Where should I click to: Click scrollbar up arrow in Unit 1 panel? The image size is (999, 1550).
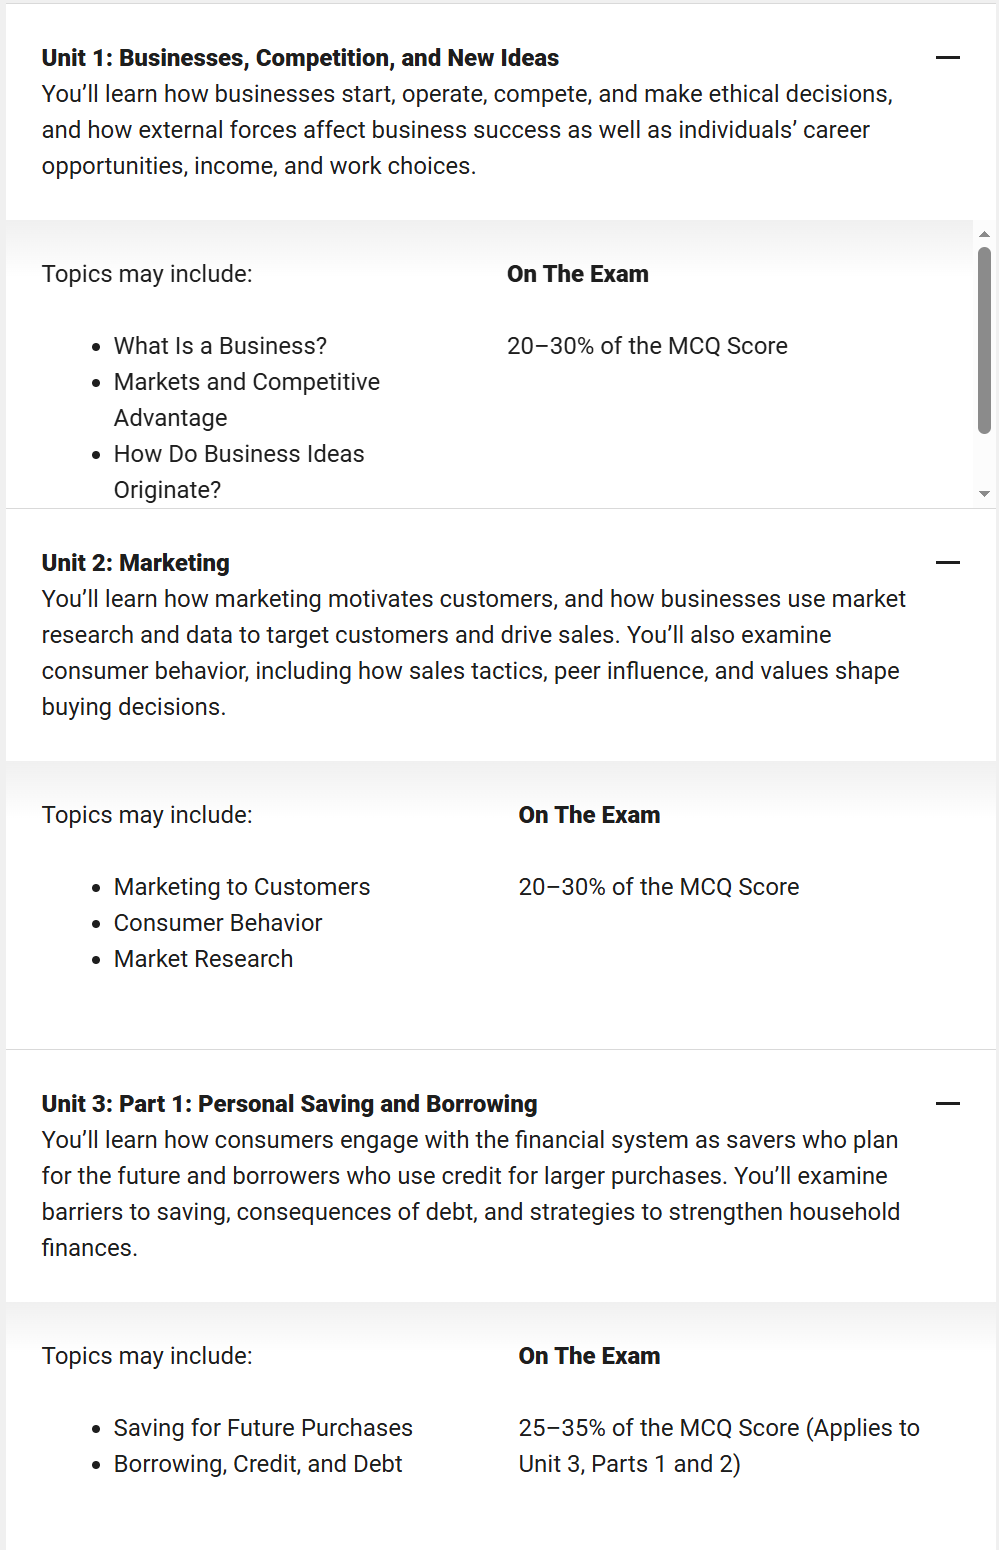(x=984, y=234)
